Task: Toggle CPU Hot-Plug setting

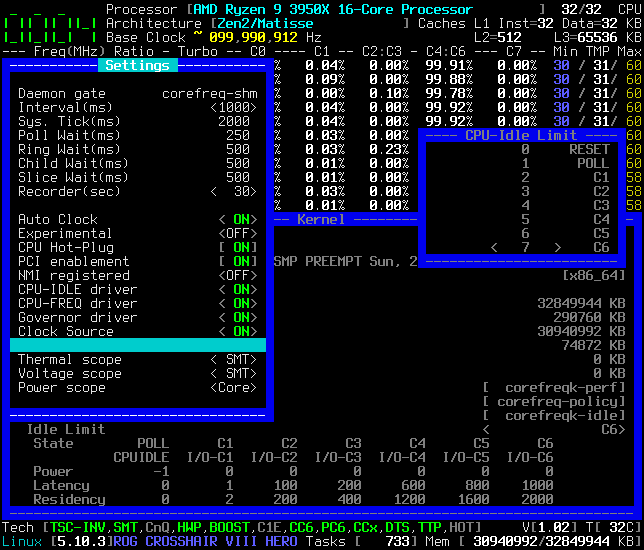Action: pos(238,247)
